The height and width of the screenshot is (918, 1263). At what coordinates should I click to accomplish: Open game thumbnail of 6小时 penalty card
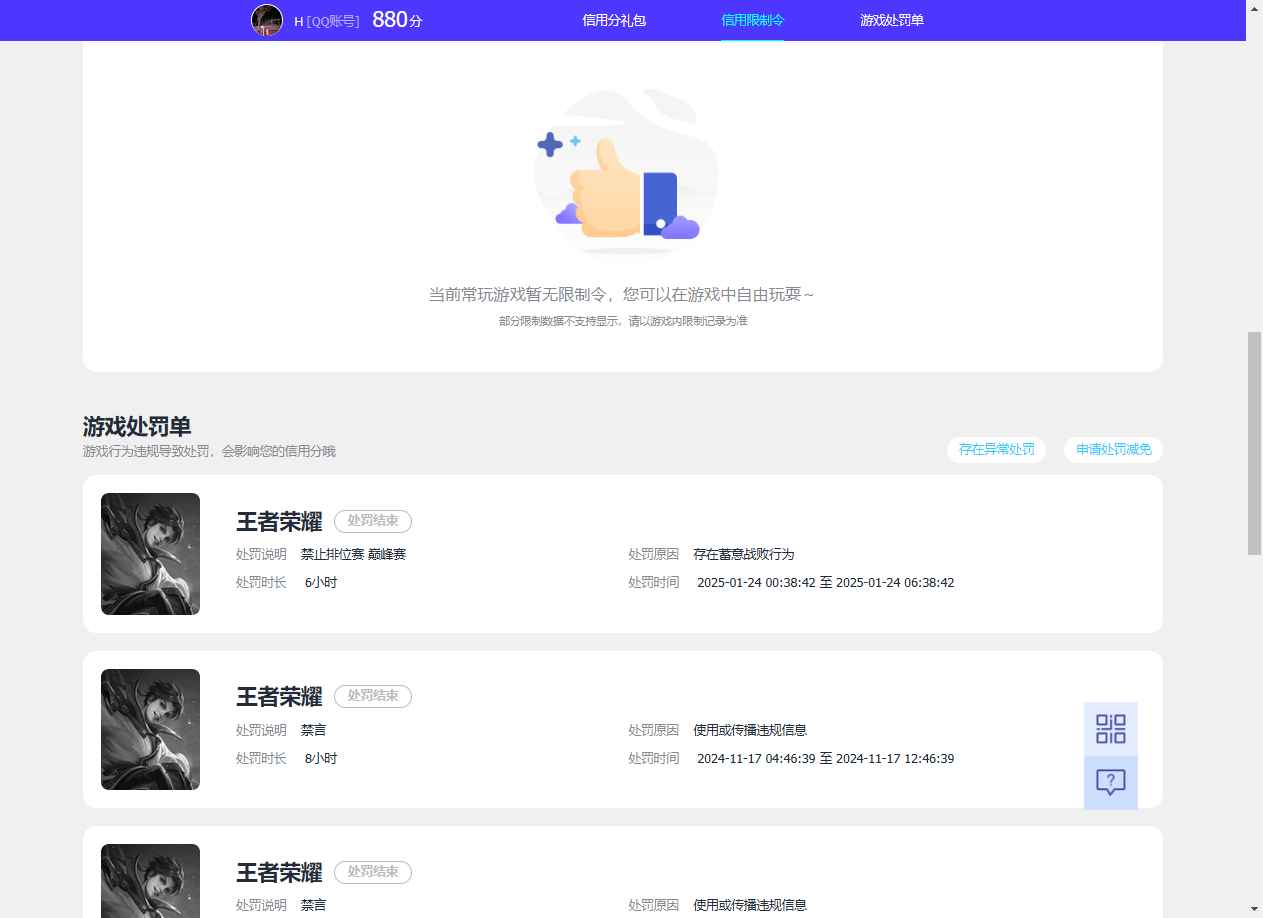(150, 554)
